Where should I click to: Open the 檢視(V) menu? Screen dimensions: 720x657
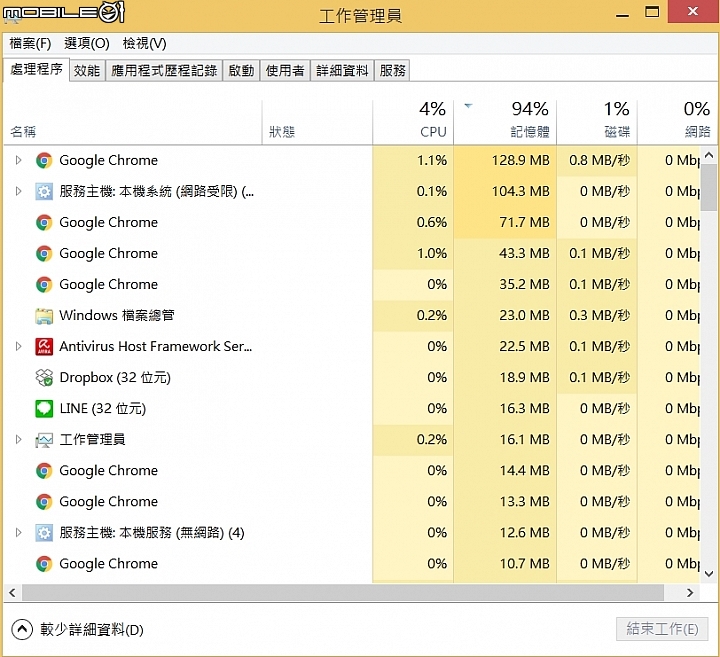tap(144, 44)
